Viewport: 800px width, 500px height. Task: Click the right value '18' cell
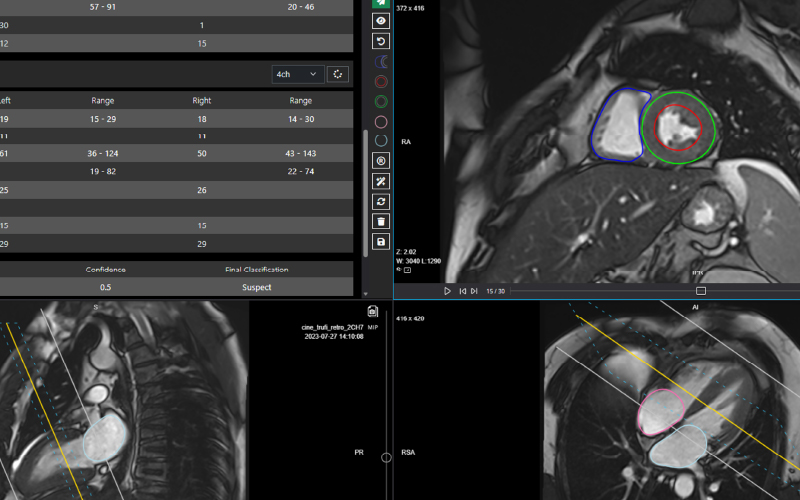coord(202,119)
